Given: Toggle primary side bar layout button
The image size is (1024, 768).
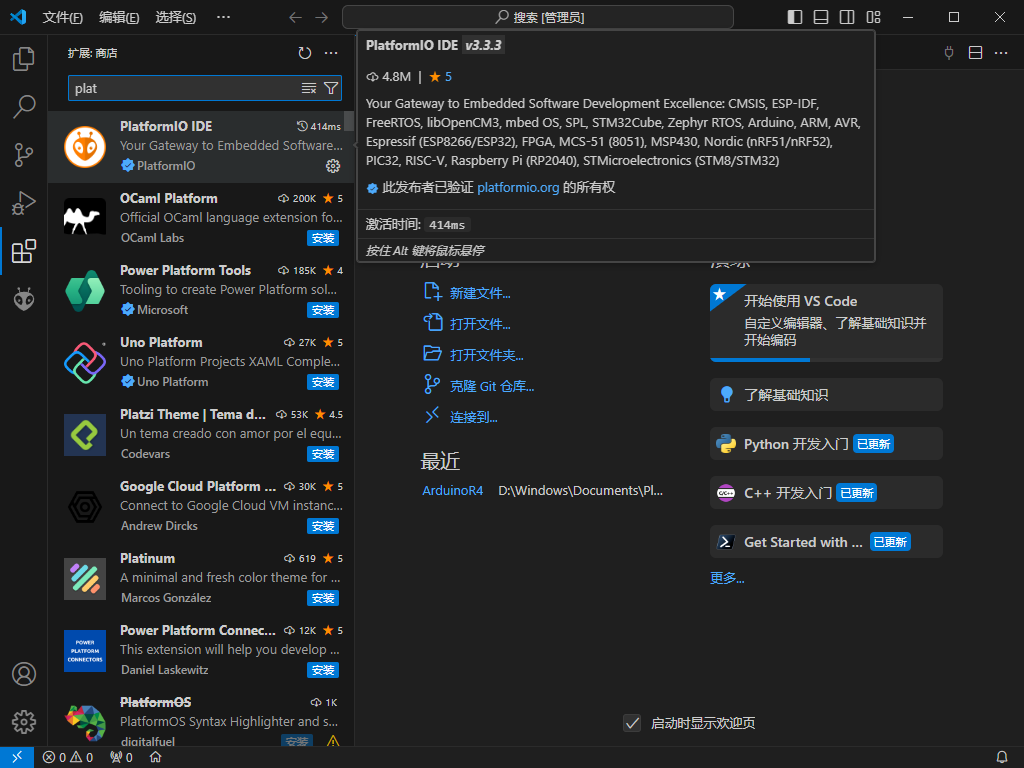Looking at the screenshot, I should tap(795, 17).
